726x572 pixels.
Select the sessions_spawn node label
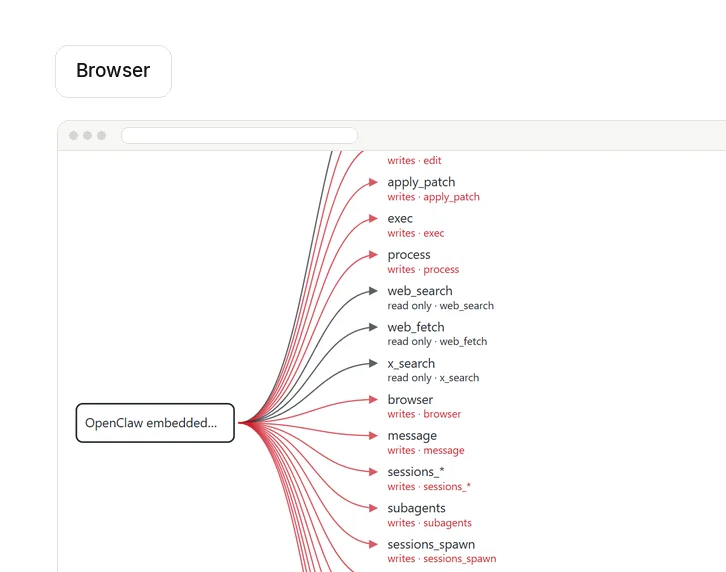432,544
